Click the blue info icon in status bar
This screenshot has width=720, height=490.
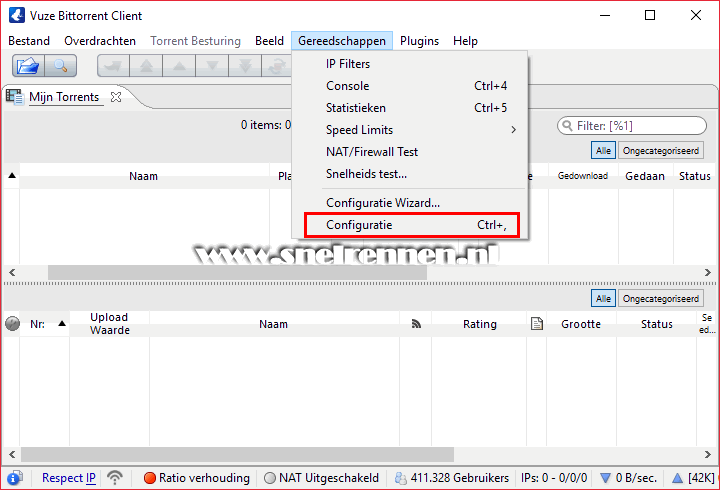(15, 478)
